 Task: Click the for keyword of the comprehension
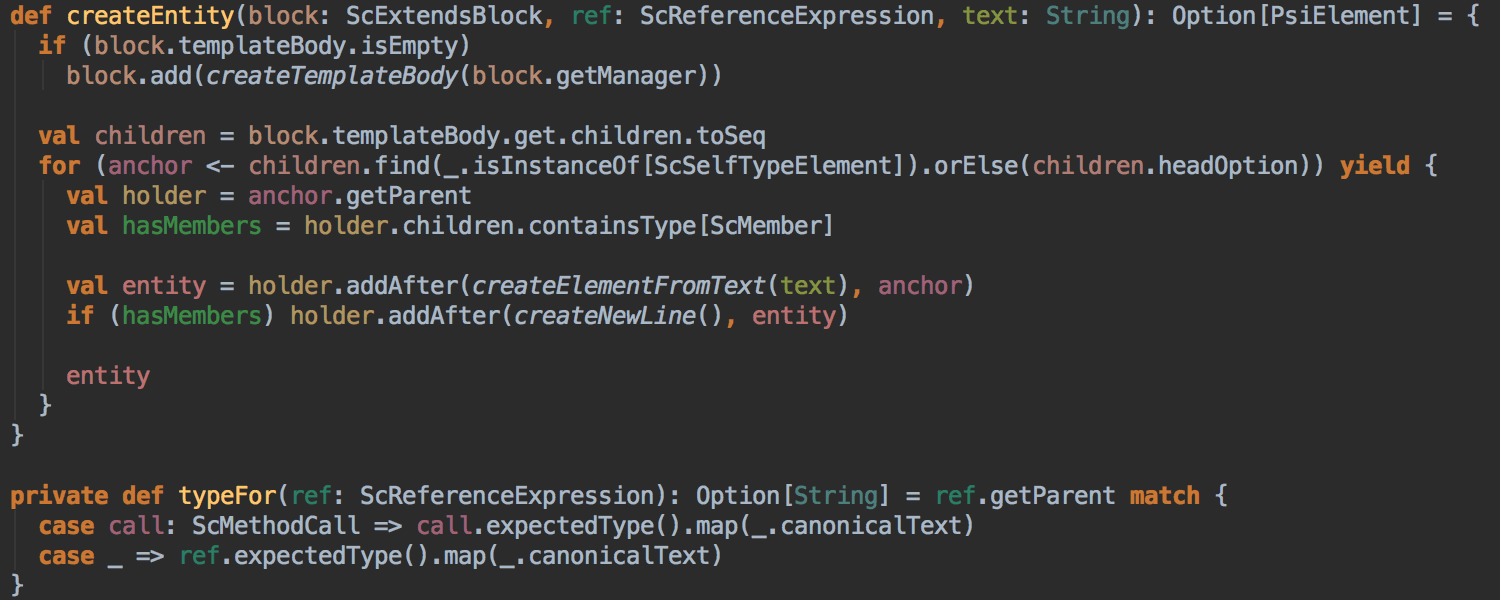pos(60,166)
